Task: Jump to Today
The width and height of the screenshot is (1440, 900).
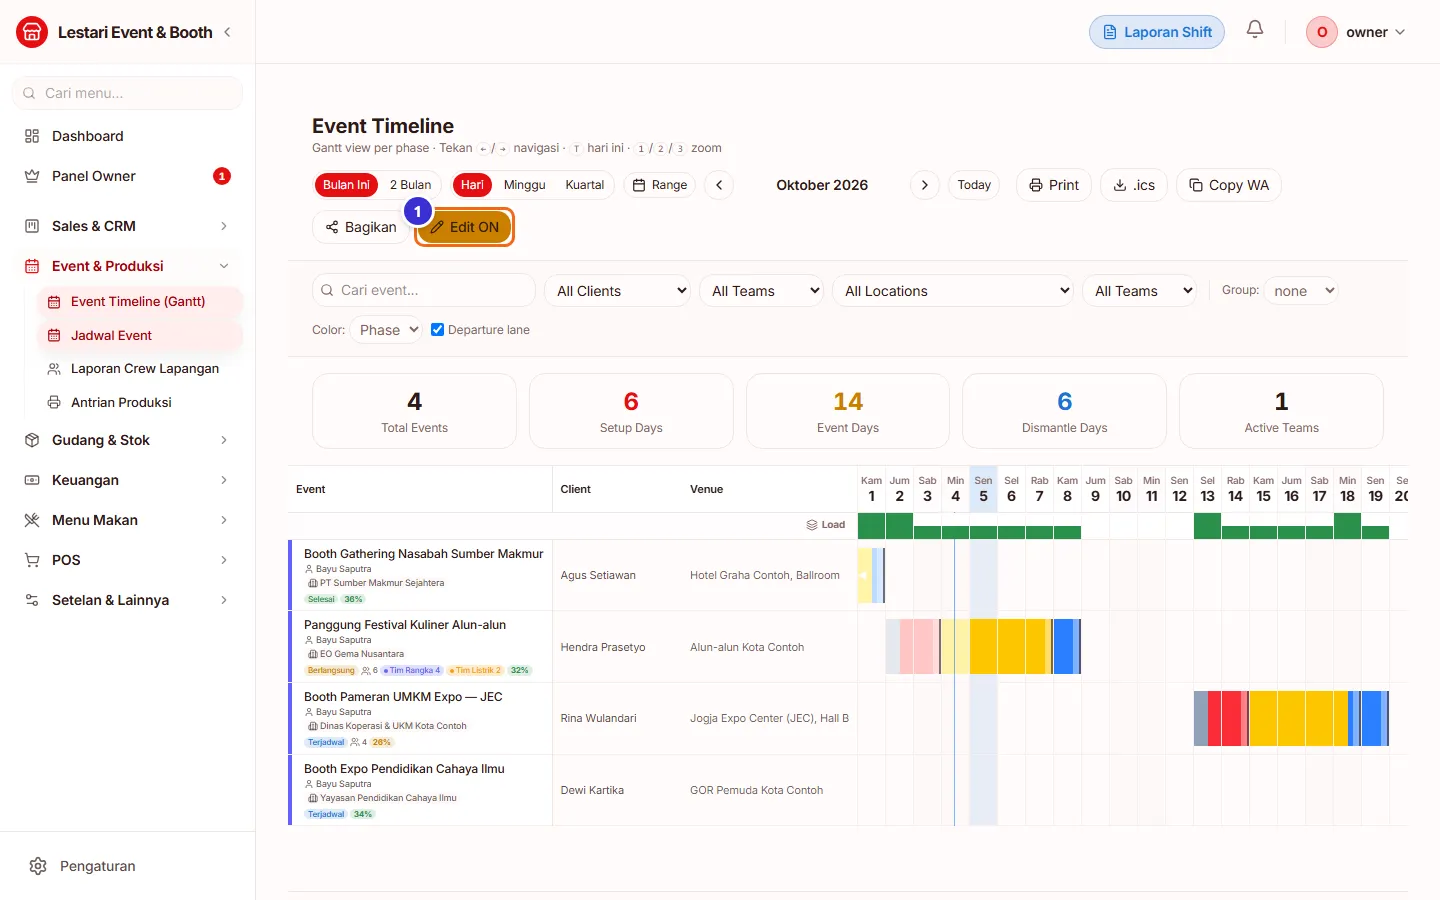Action: click(974, 185)
